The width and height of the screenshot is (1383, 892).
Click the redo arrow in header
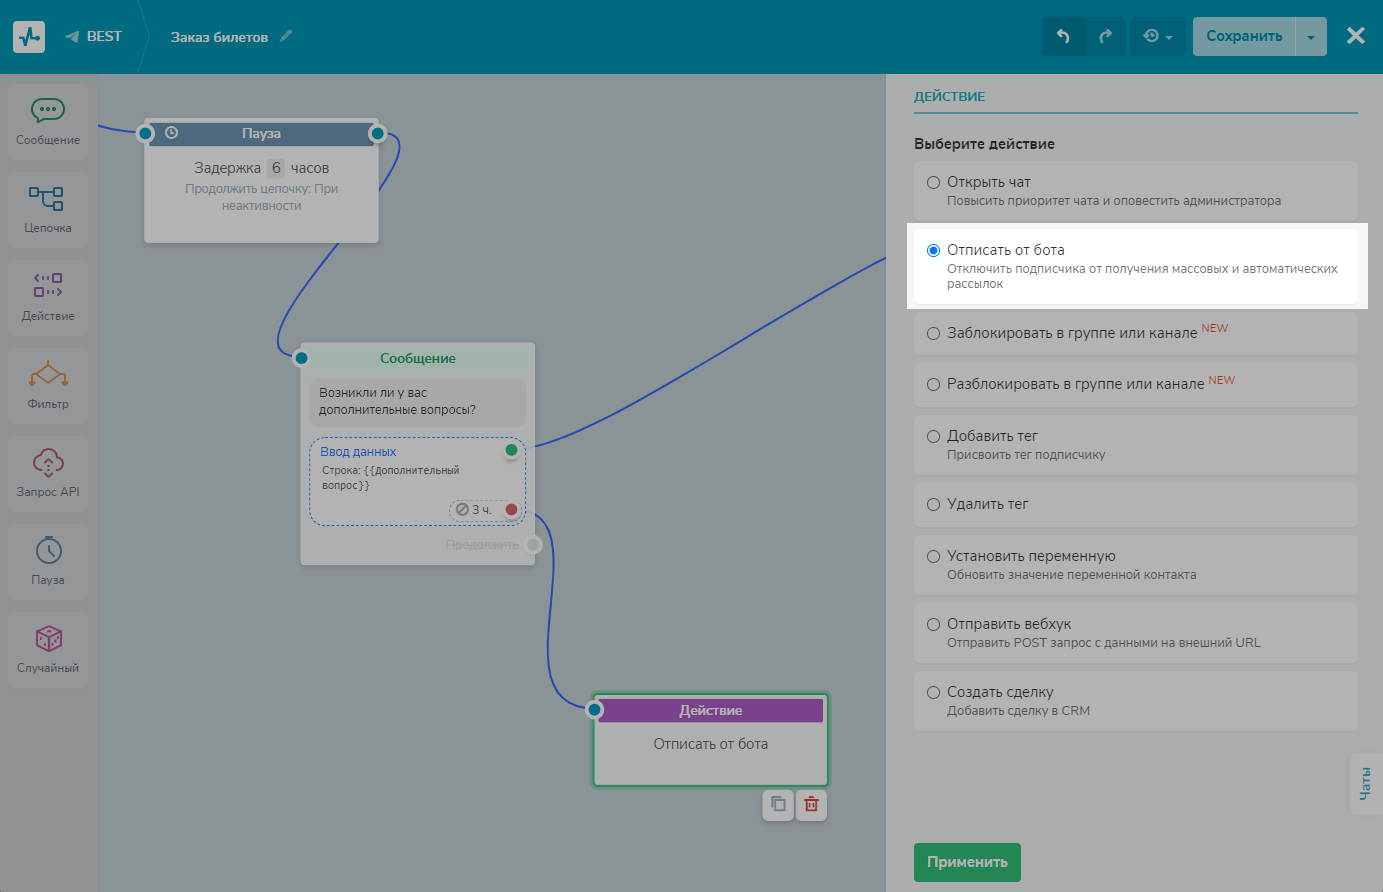click(1105, 37)
